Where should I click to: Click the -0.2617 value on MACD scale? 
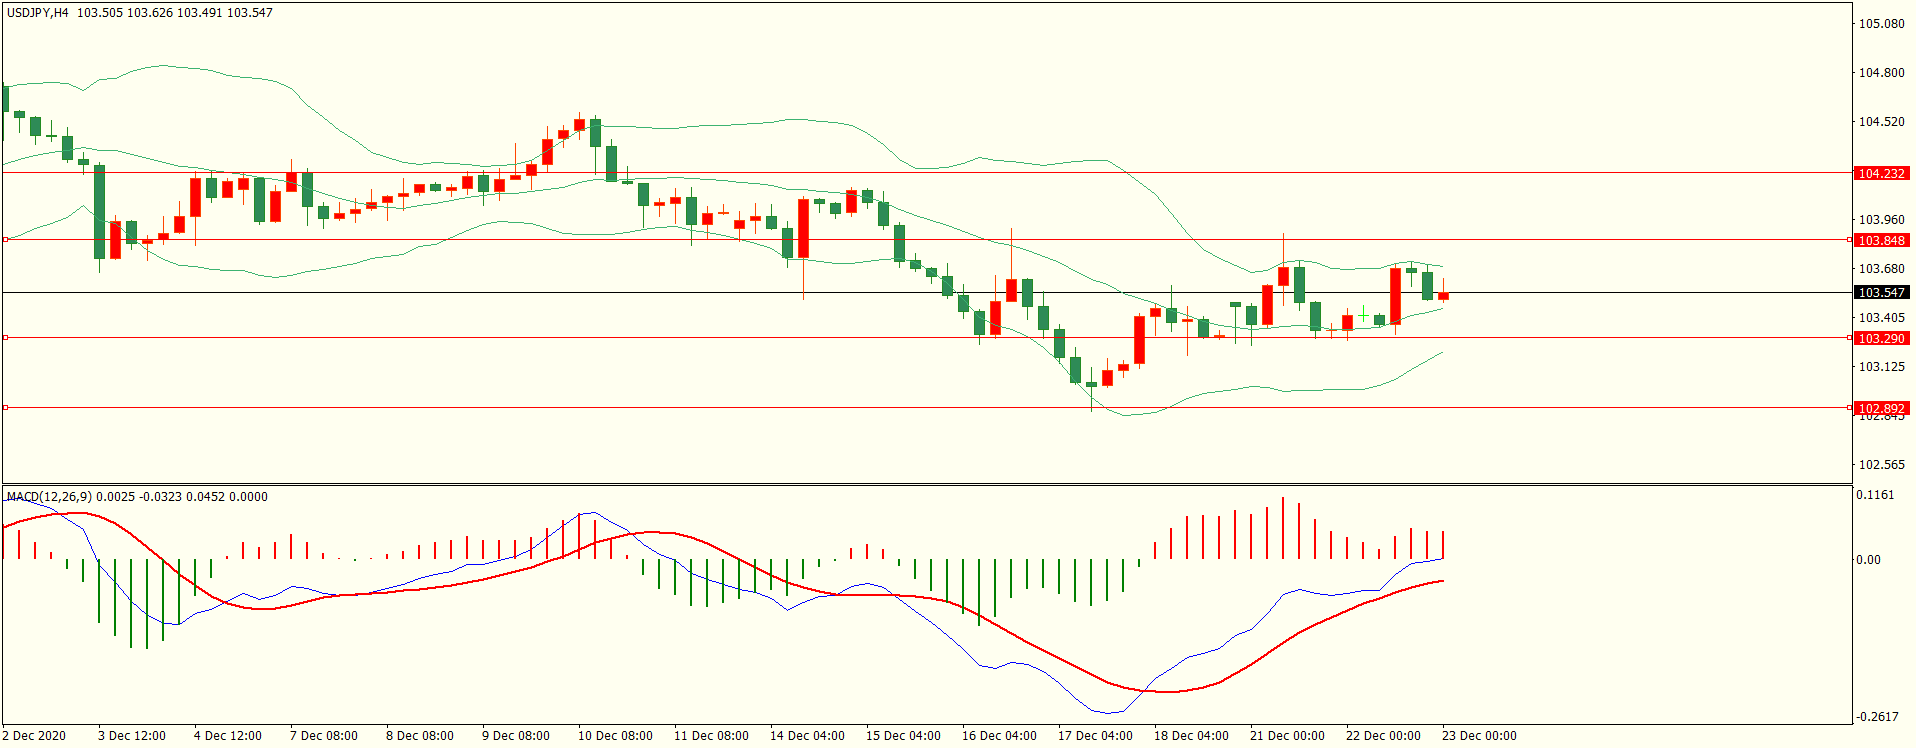[x=1877, y=717]
